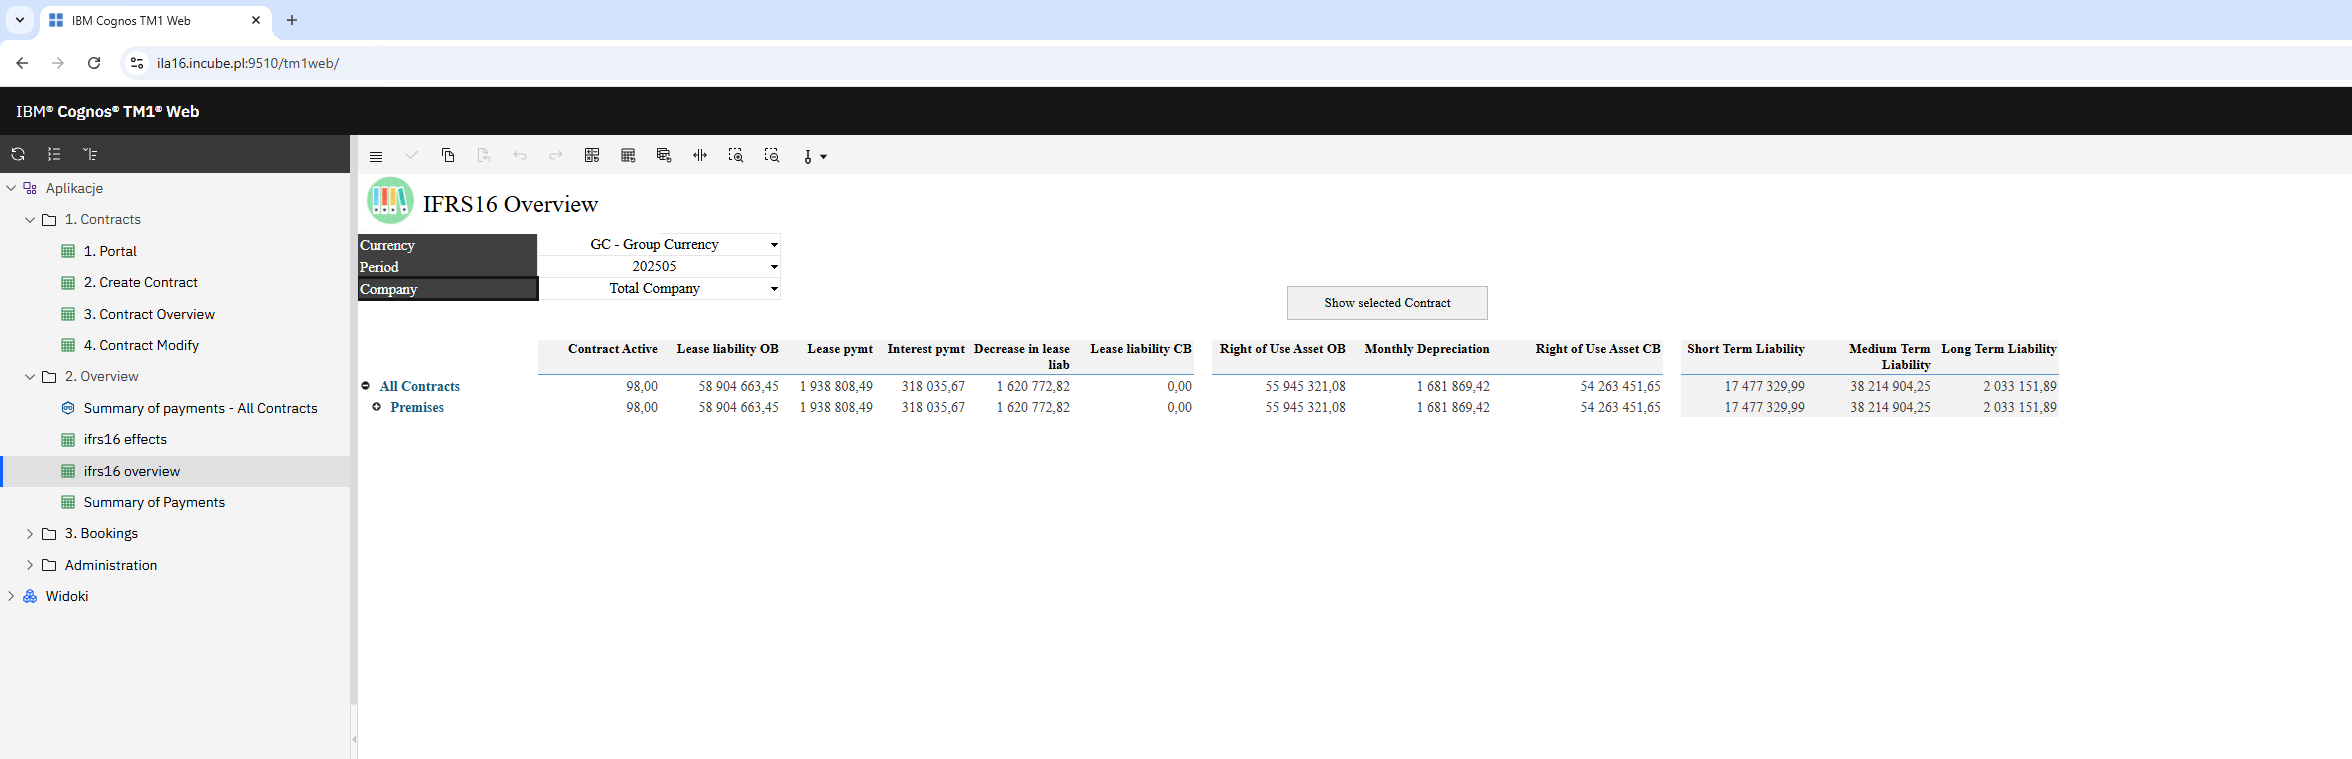
Task: Open the Currency dropdown showing GC - Group Currency
Action: 774,245
